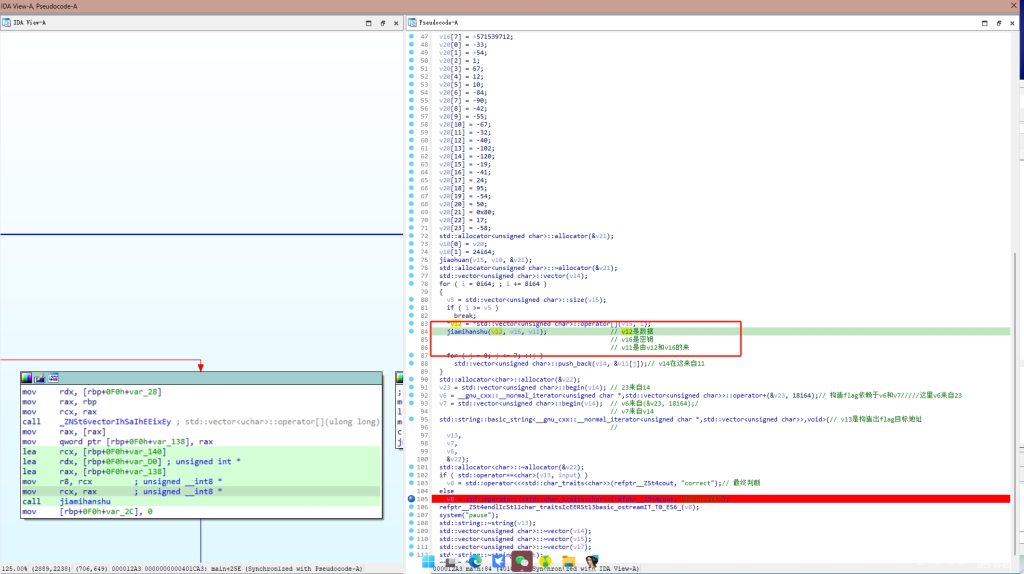Open node color picker in graph block

coord(26,378)
